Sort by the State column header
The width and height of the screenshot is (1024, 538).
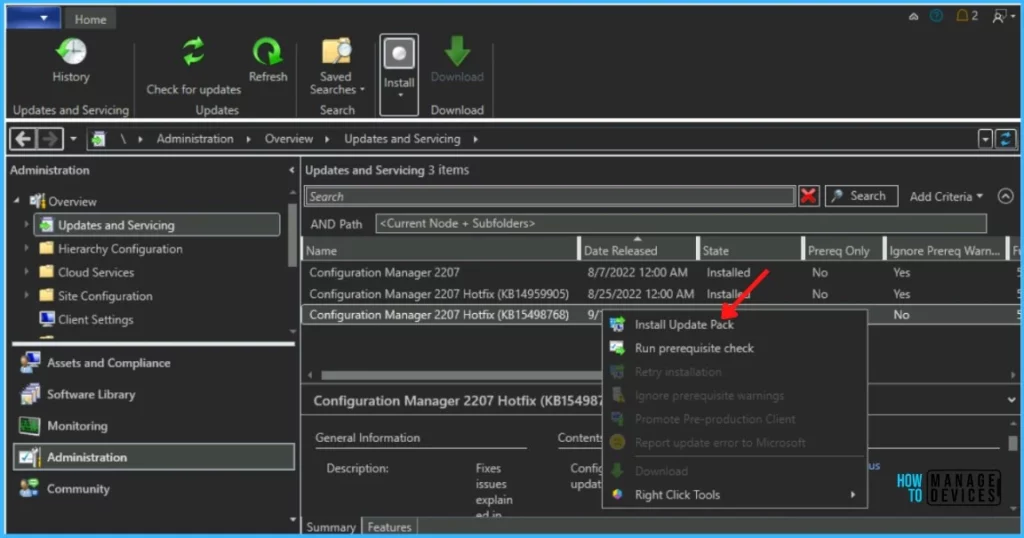click(750, 250)
